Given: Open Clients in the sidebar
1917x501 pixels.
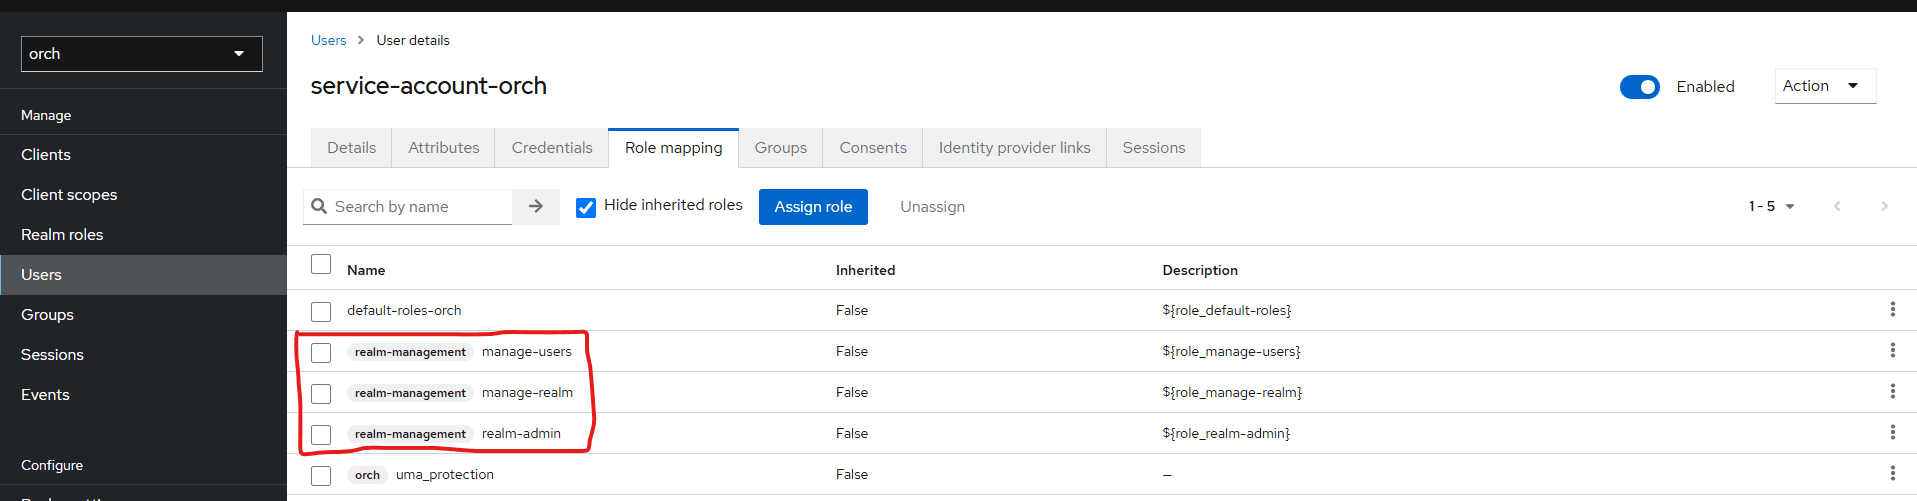Looking at the screenshot, I should point(46,155).
